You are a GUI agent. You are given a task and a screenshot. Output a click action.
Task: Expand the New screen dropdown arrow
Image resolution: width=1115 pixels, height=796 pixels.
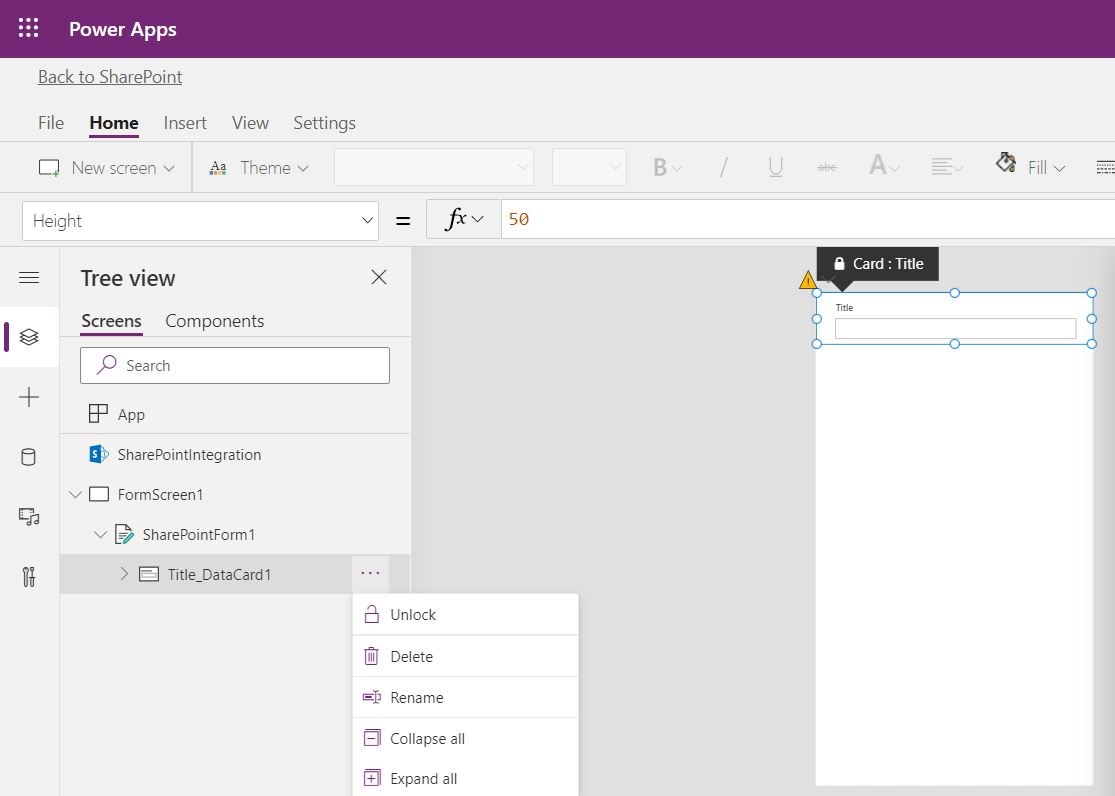[169, 169]
